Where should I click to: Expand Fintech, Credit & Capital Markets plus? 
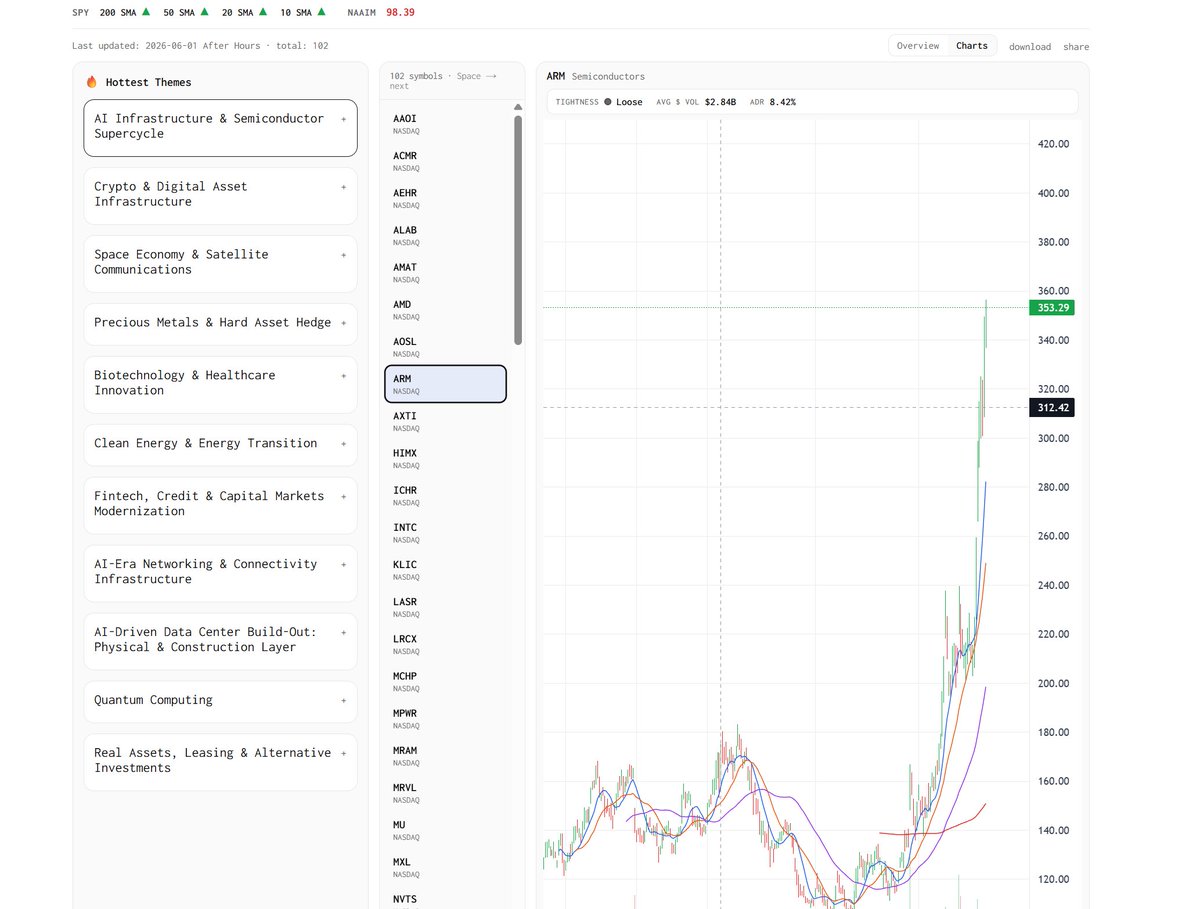(x=344, y=496)
